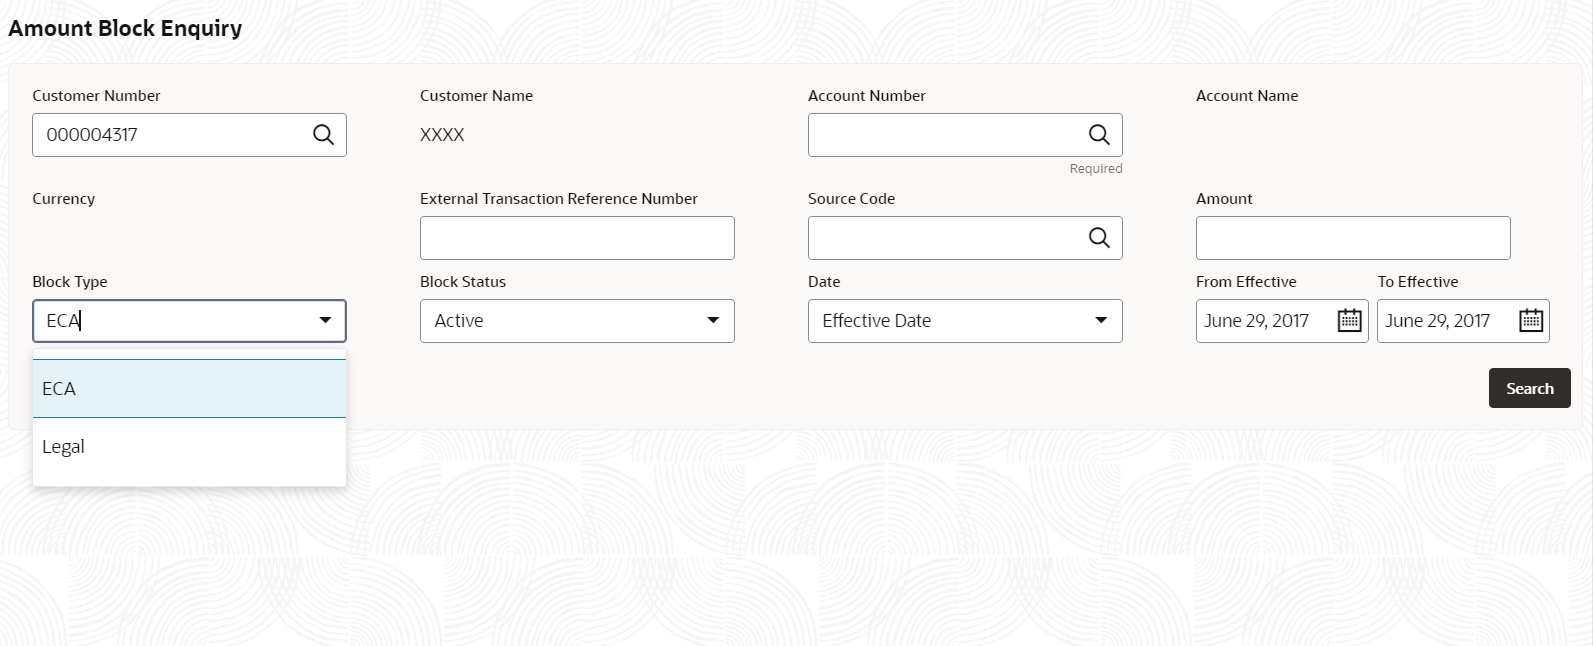The height and width of the screenshot is (646, 1593).
Task: Click the Search button
Action: 1530,389
